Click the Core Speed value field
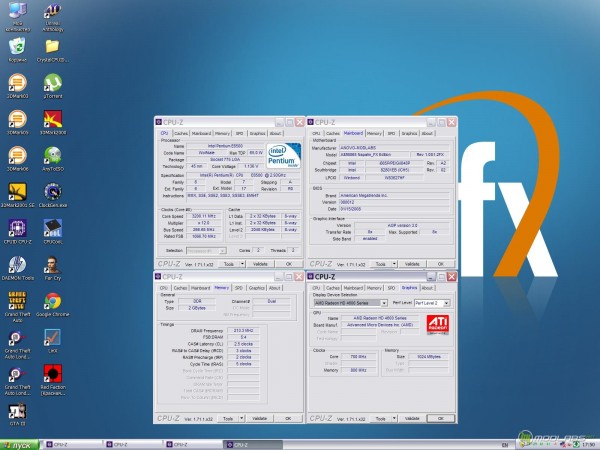 coord(206,216)
